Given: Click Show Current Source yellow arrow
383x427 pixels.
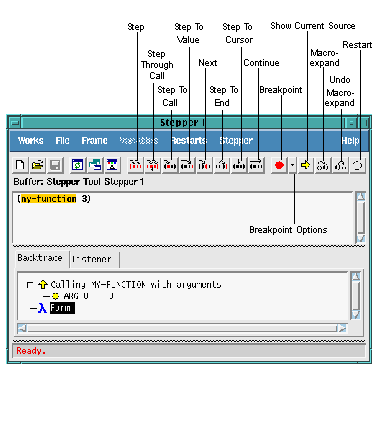Looking at the screenshot, I should click(x=305, y=165).
